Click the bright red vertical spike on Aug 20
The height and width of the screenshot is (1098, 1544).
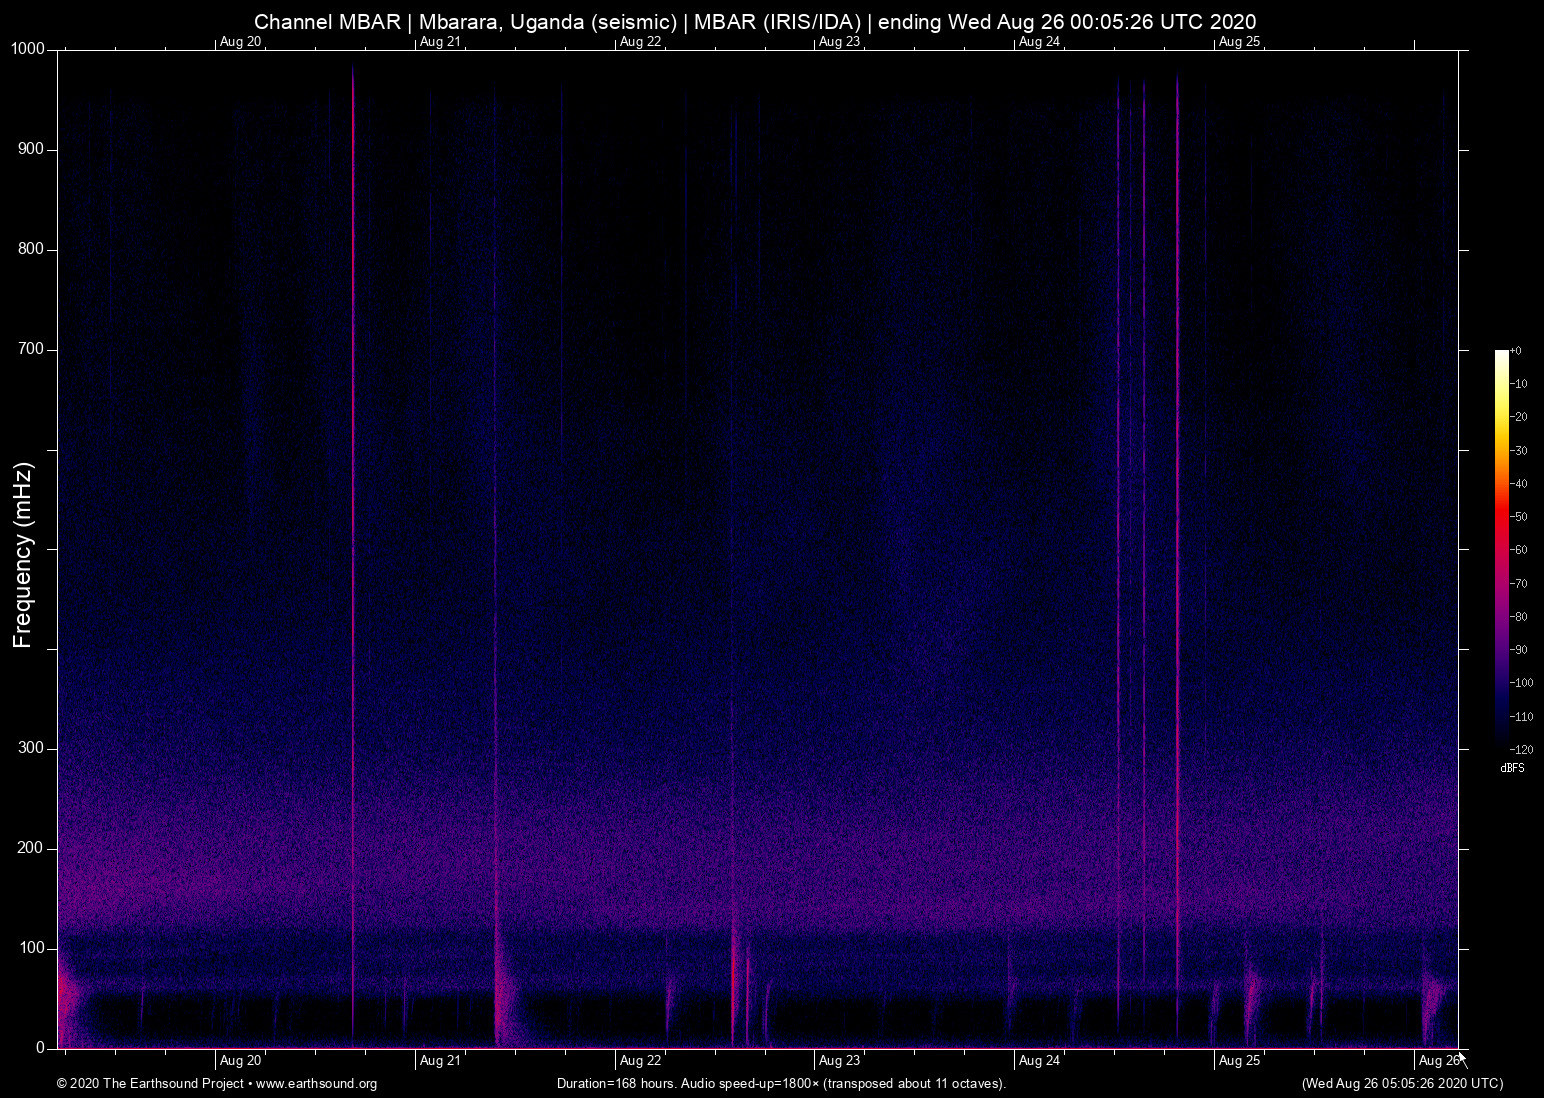(x=353, y=500)
